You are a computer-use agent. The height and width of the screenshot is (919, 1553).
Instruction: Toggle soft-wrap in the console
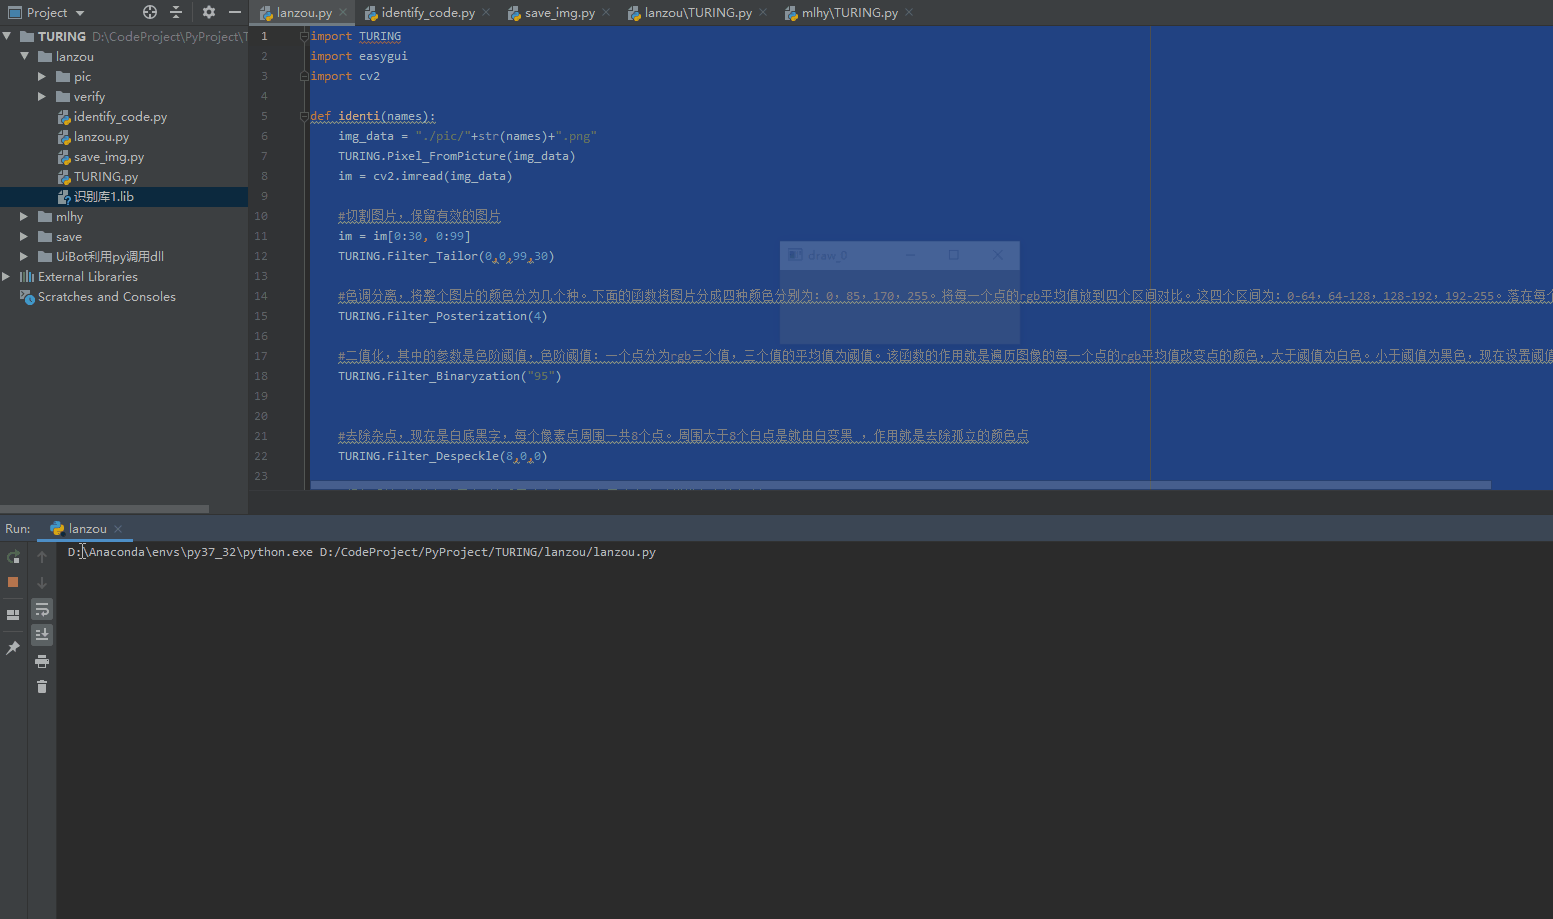click(42, 609)
